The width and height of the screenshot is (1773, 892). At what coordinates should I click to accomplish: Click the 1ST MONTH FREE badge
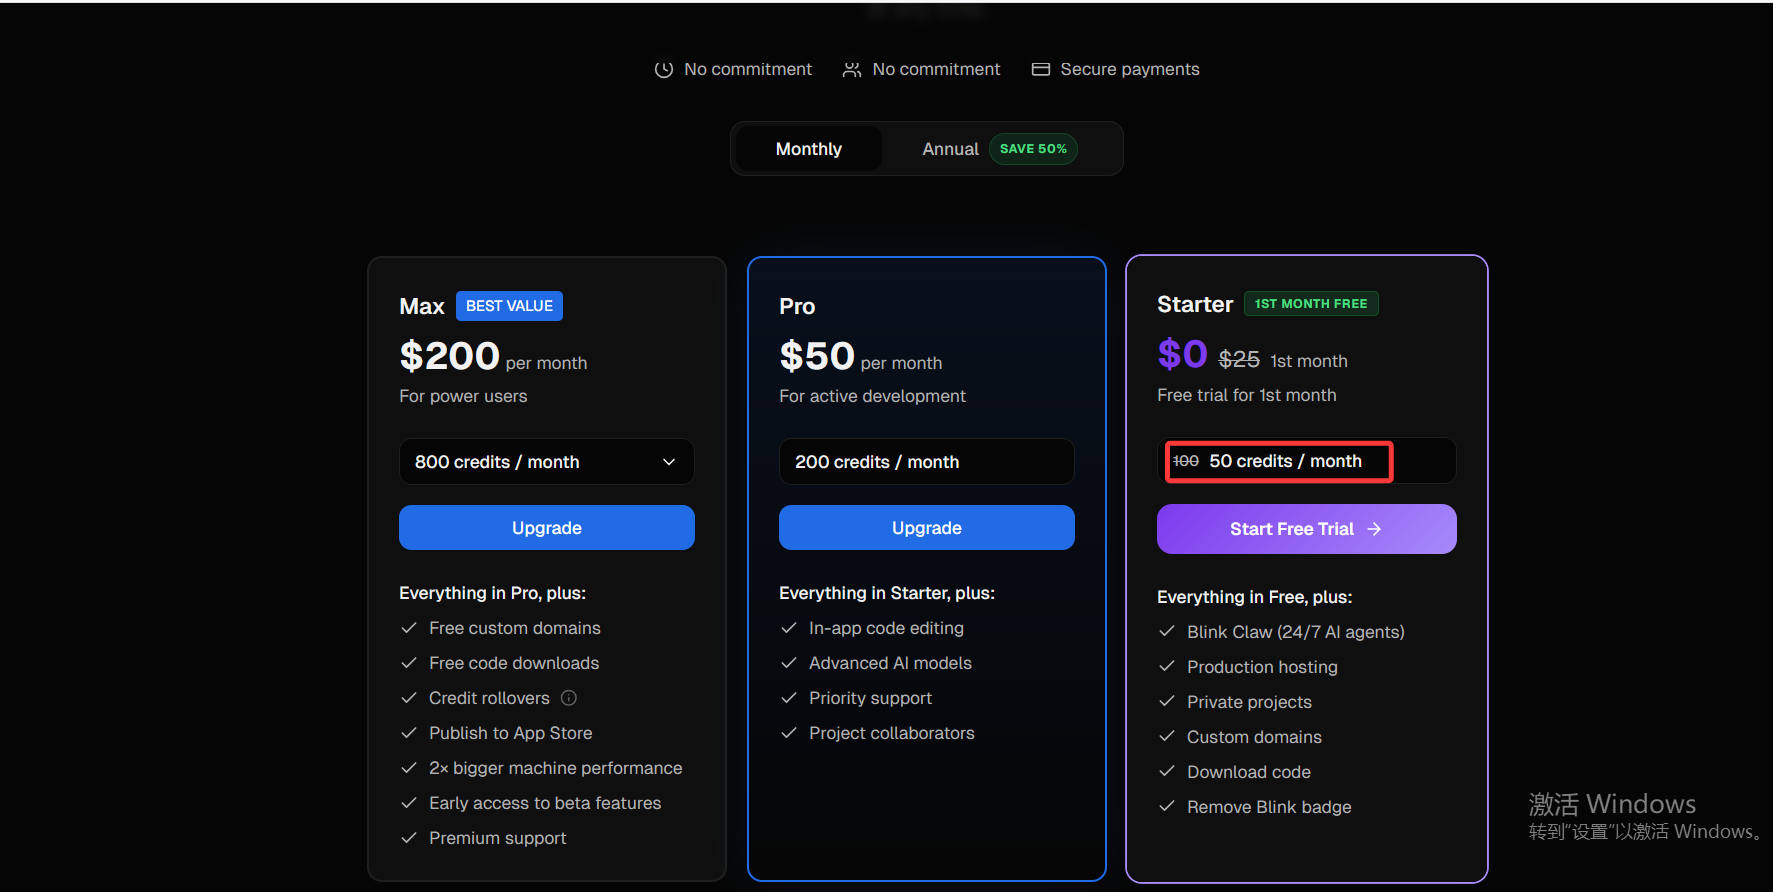[x=1311, y=303]
